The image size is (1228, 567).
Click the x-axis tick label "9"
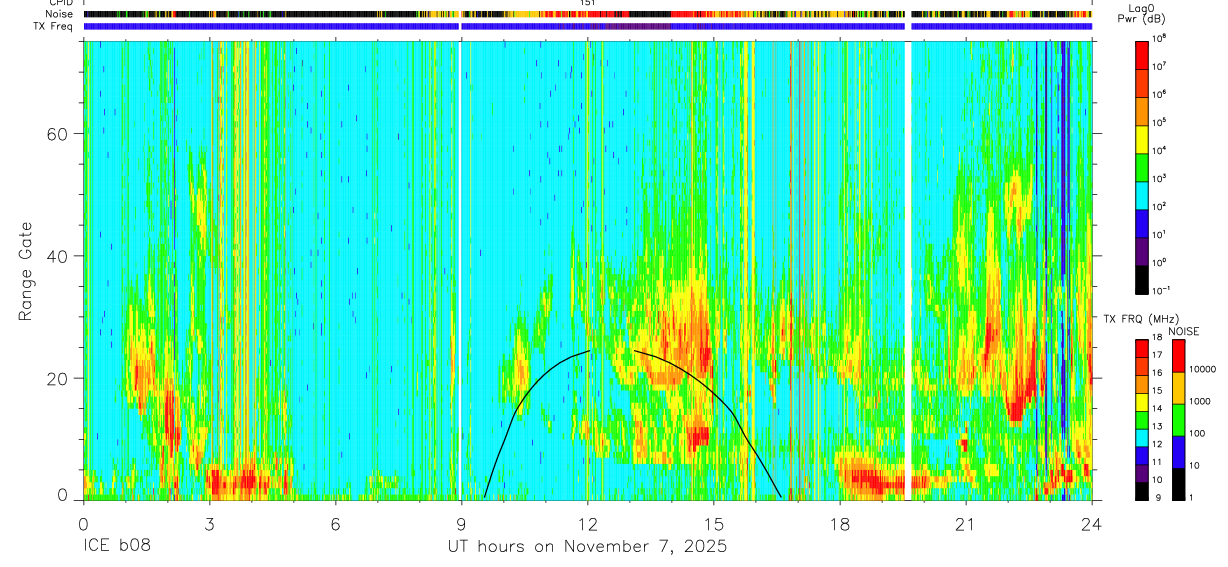(461, 523)
